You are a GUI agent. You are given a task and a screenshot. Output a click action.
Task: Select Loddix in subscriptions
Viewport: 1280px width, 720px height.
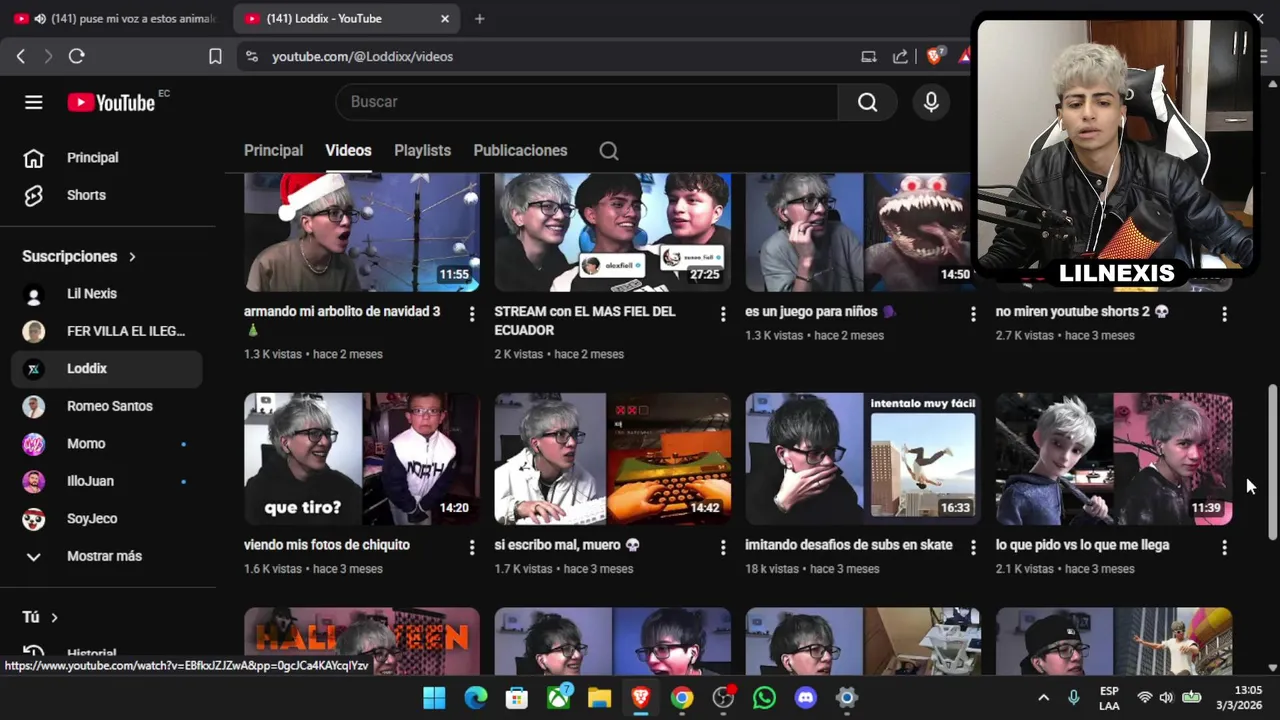[107, 369]
